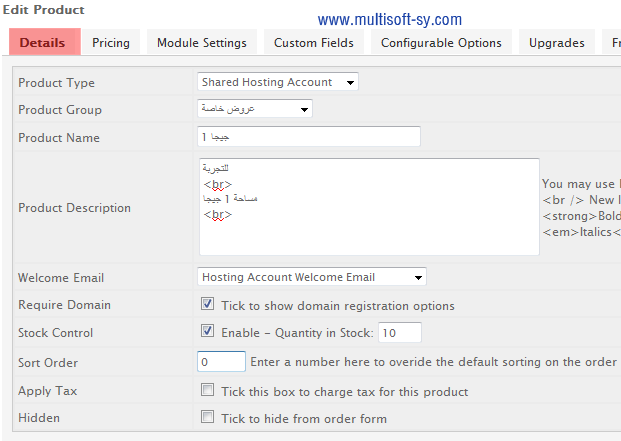621x441 pixels.
Task: Untick the Require Domain checkbox
Action: click(207, 304)
